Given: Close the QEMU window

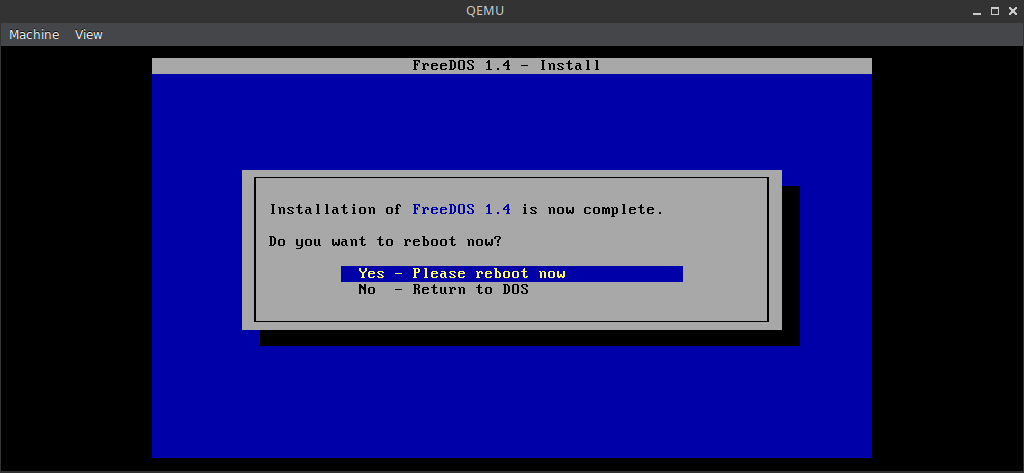Looking at the screenshot, I should click(1012, 11).
